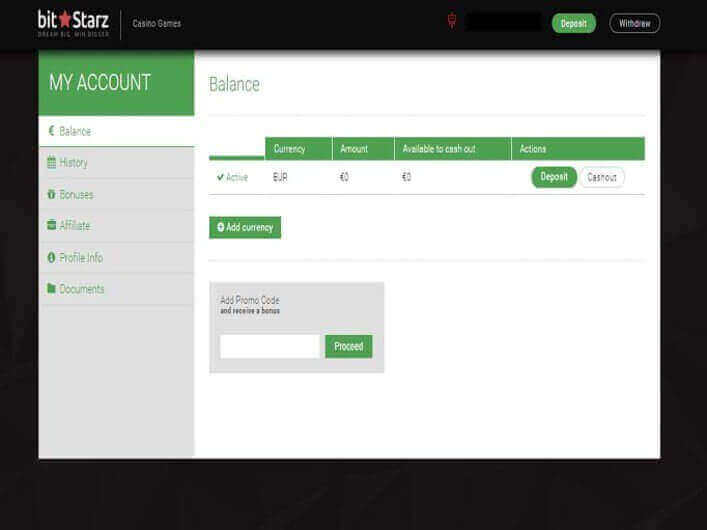Click the Active checkmark on EUR row

[220, 177]
